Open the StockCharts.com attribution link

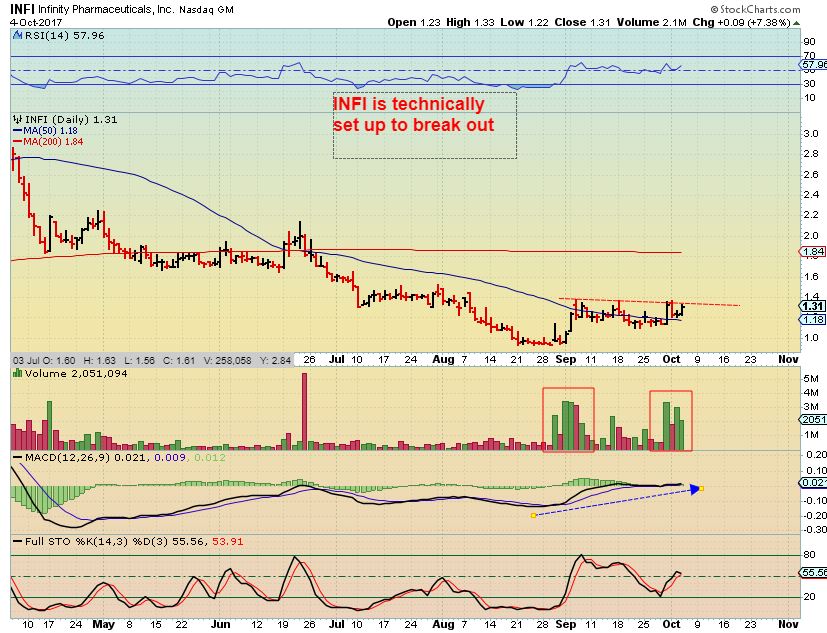755,9
